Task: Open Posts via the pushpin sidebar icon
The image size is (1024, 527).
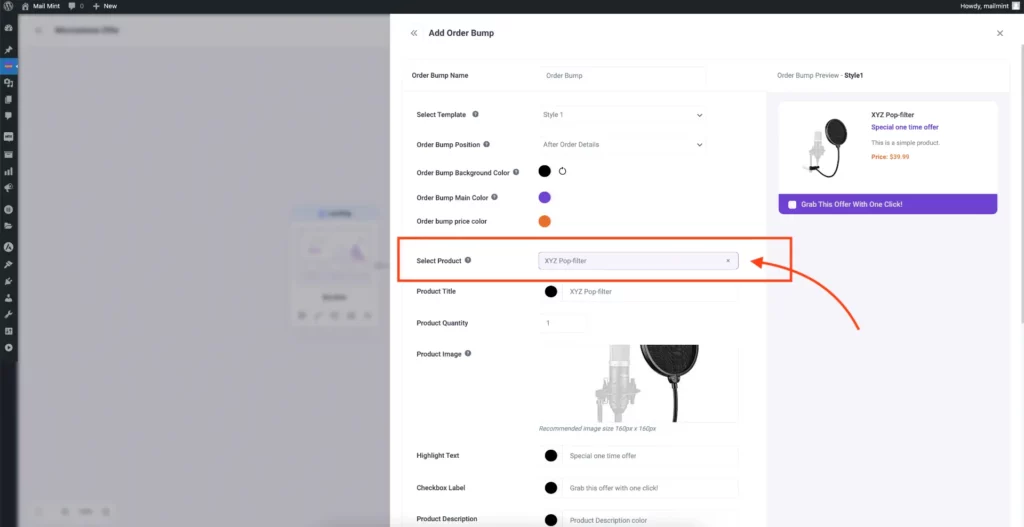Action: (x=8, y=50)
